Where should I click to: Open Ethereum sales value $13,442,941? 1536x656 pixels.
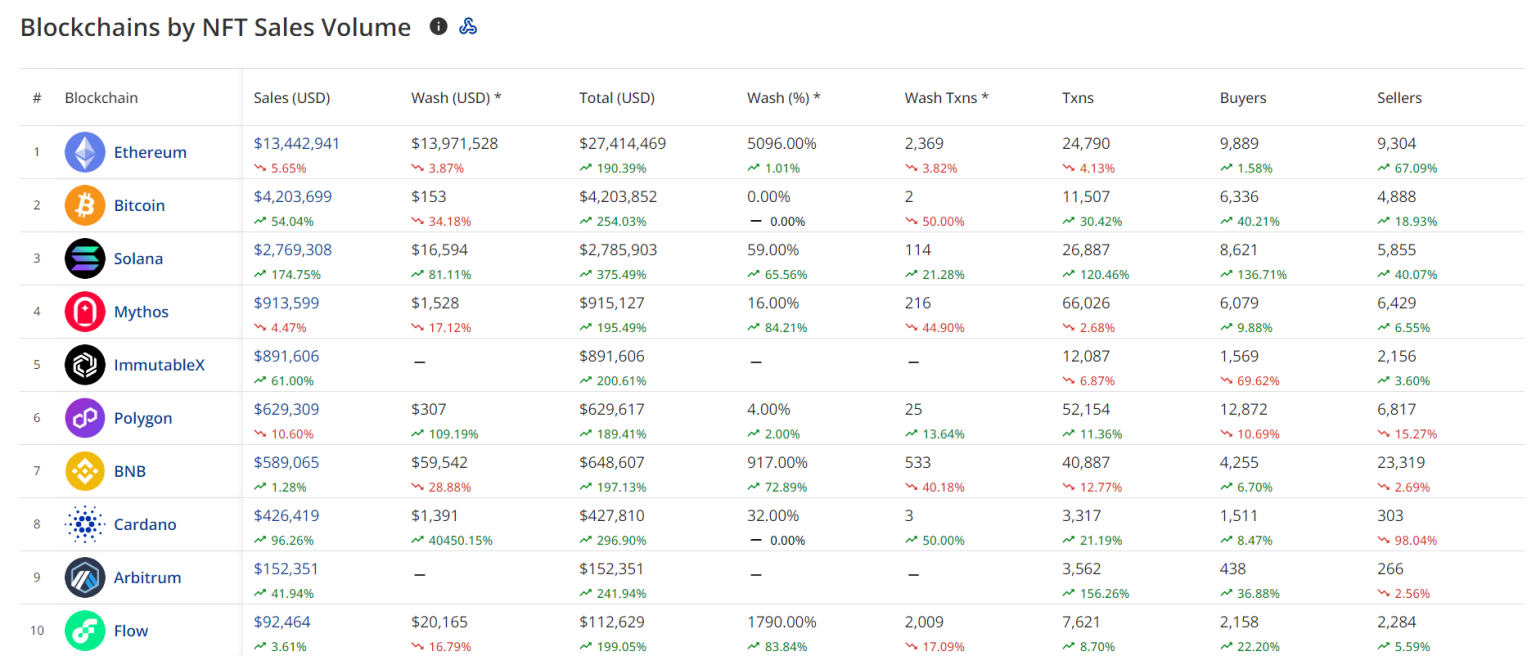[x=297, y=144]
